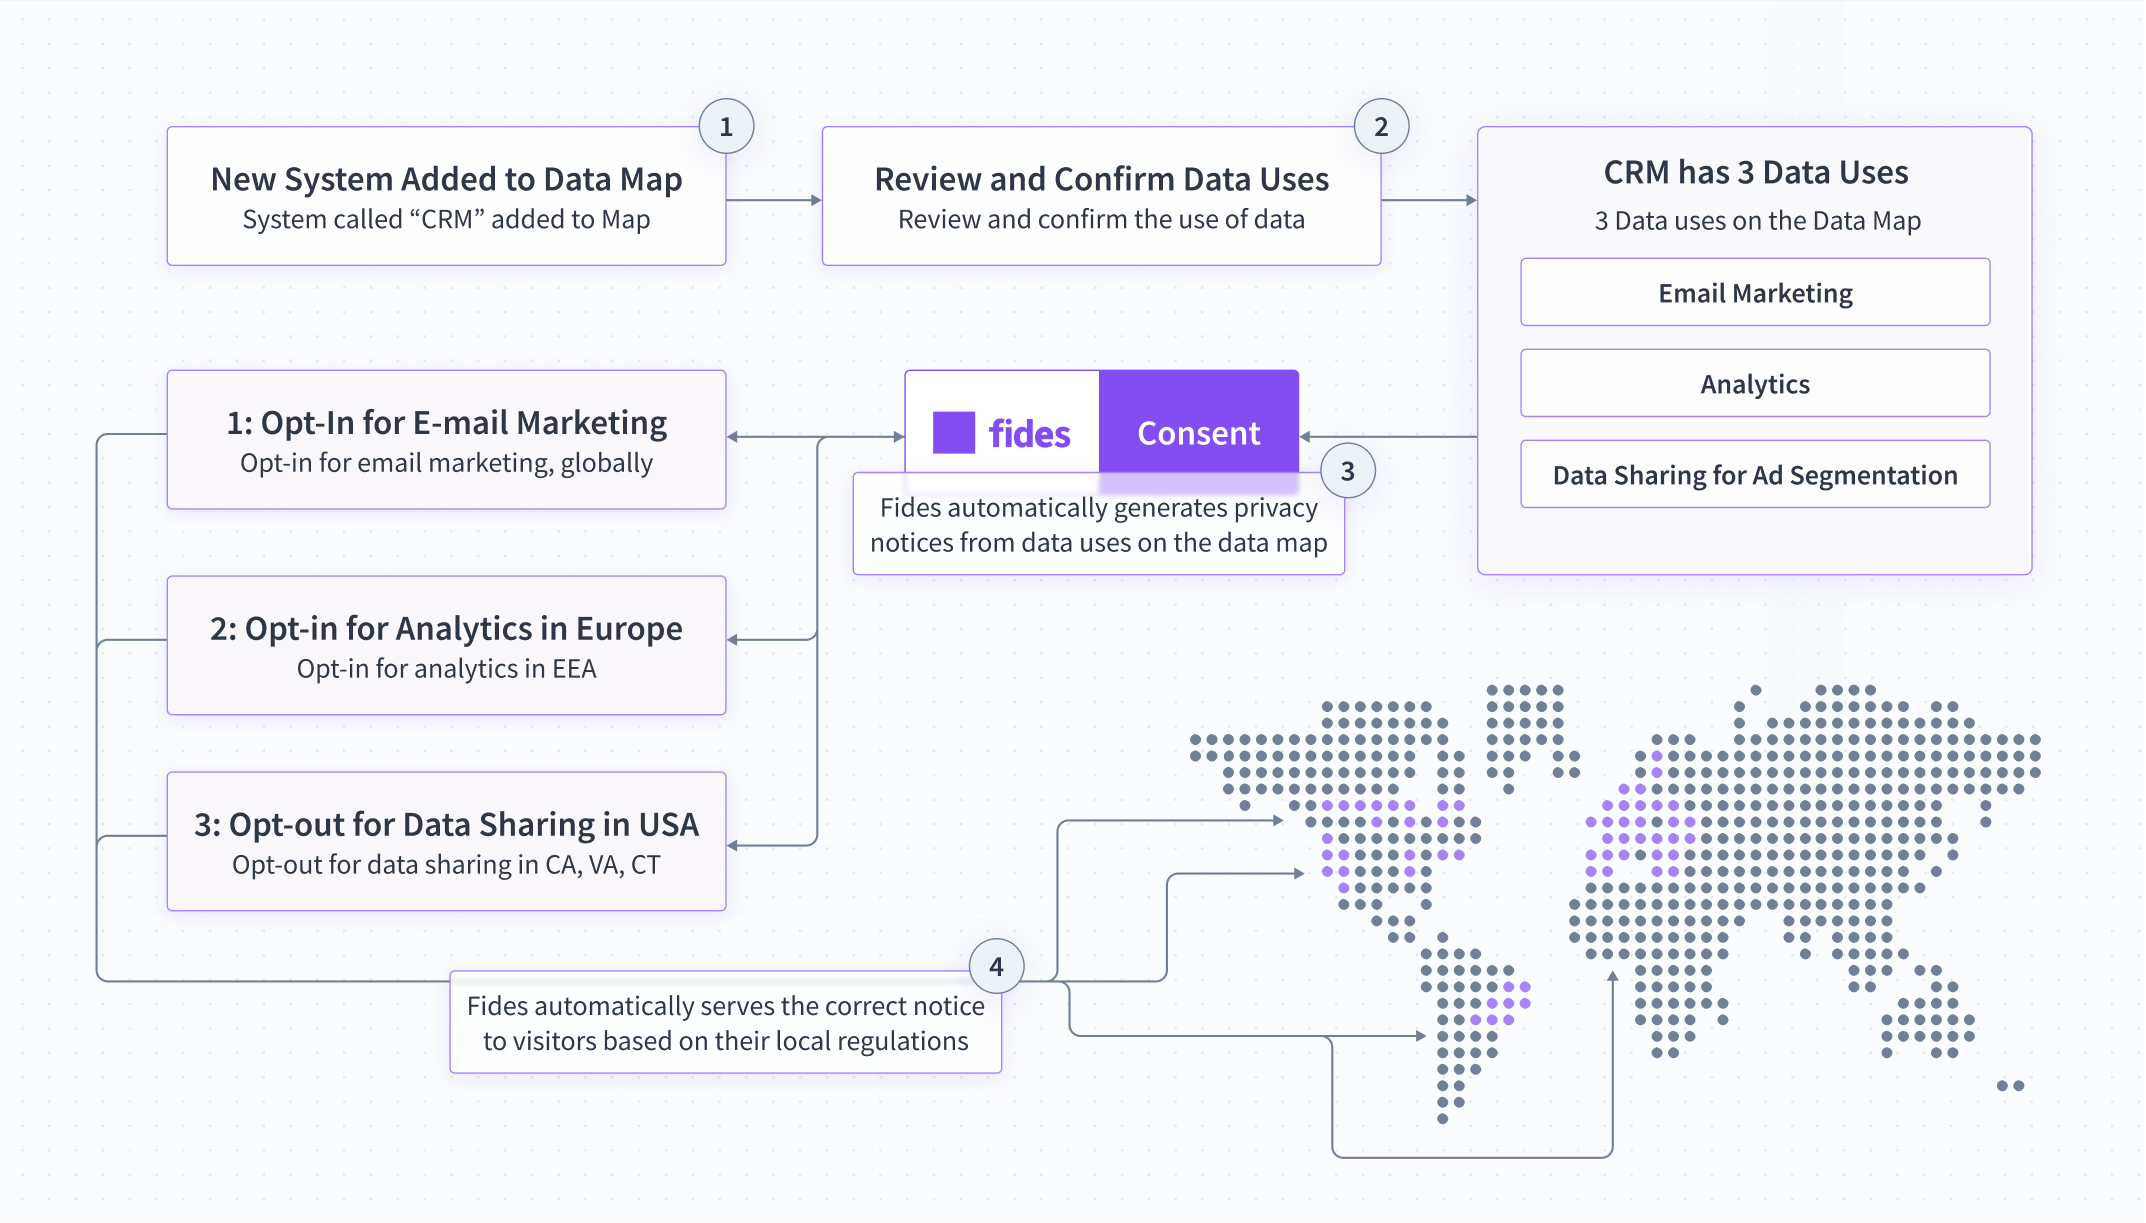2146x1223 pixels.
Task: Click the 'fides' wordmark text
Action: (x=1029, y=434)
